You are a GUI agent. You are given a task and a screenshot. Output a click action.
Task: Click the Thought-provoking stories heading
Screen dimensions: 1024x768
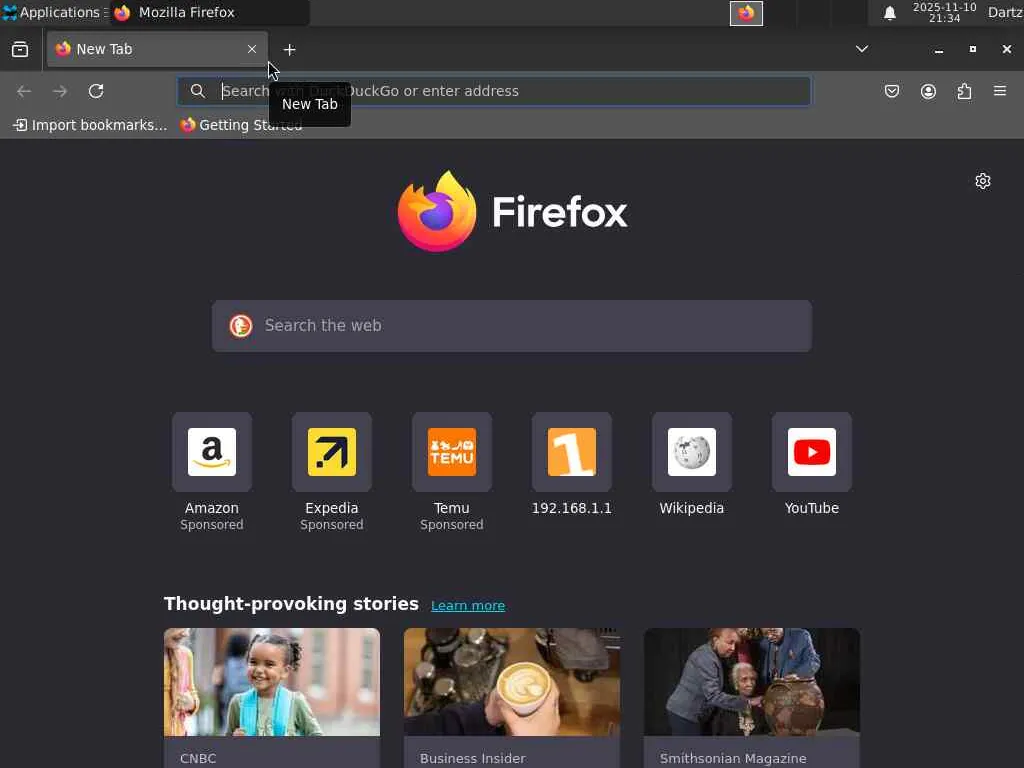pyautogui.click(x=291, y=603)
